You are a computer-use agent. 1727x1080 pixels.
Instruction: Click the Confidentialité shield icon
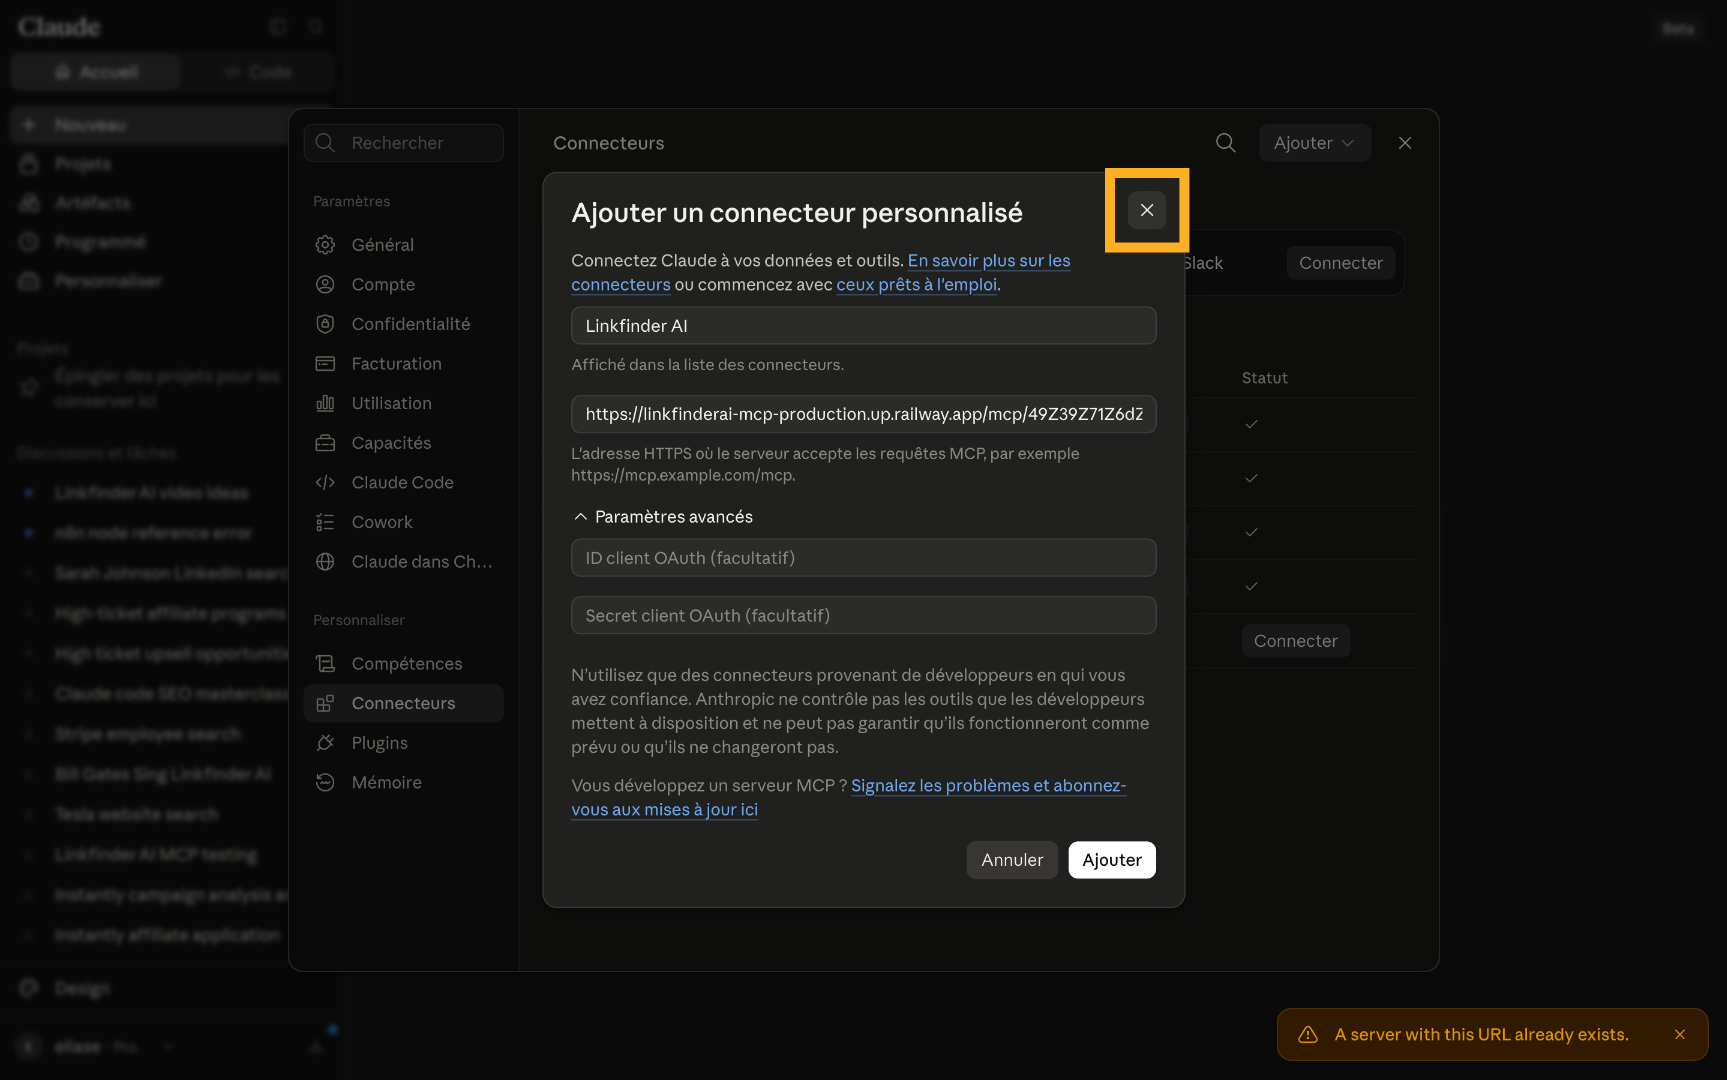coord(325,324)
